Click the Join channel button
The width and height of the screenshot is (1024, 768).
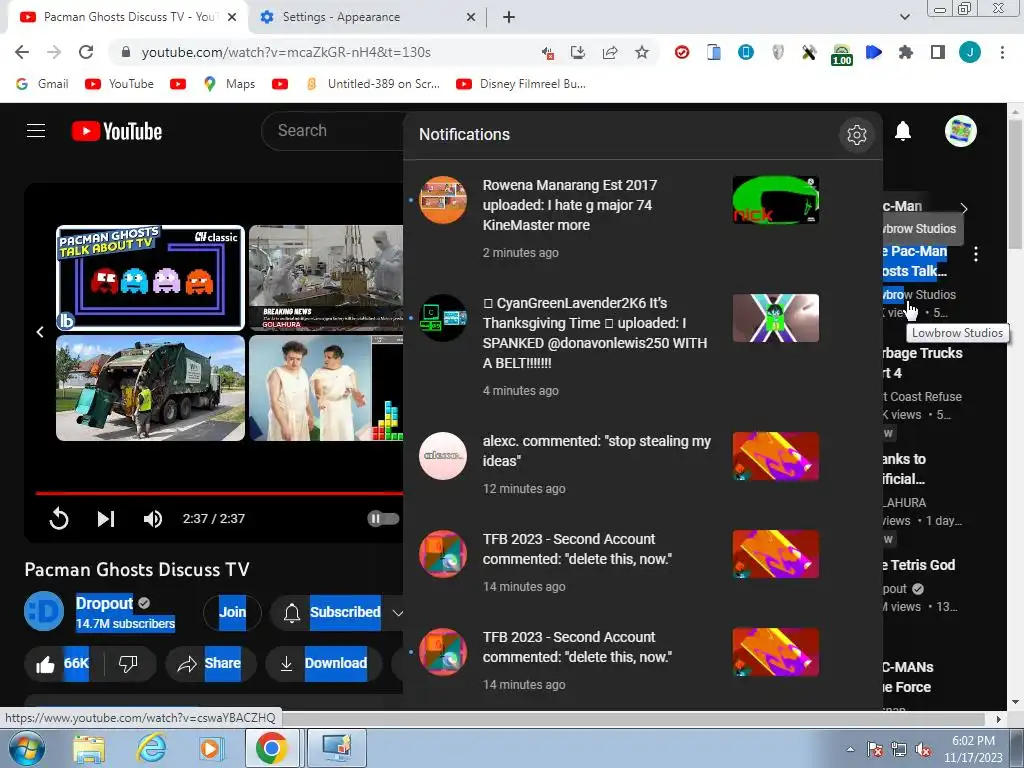coord(232,613)
